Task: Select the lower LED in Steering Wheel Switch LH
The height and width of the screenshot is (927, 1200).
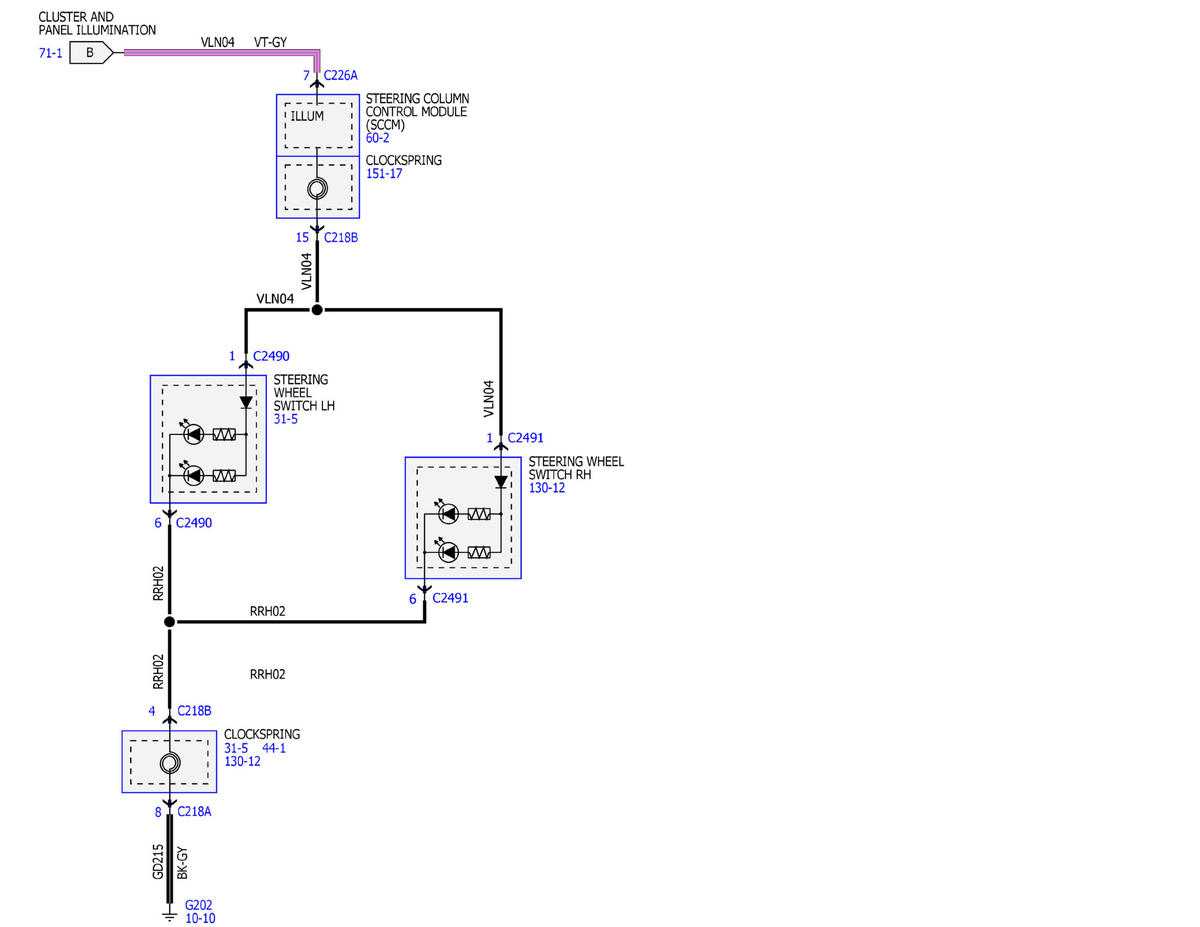Action: [194, 474]
